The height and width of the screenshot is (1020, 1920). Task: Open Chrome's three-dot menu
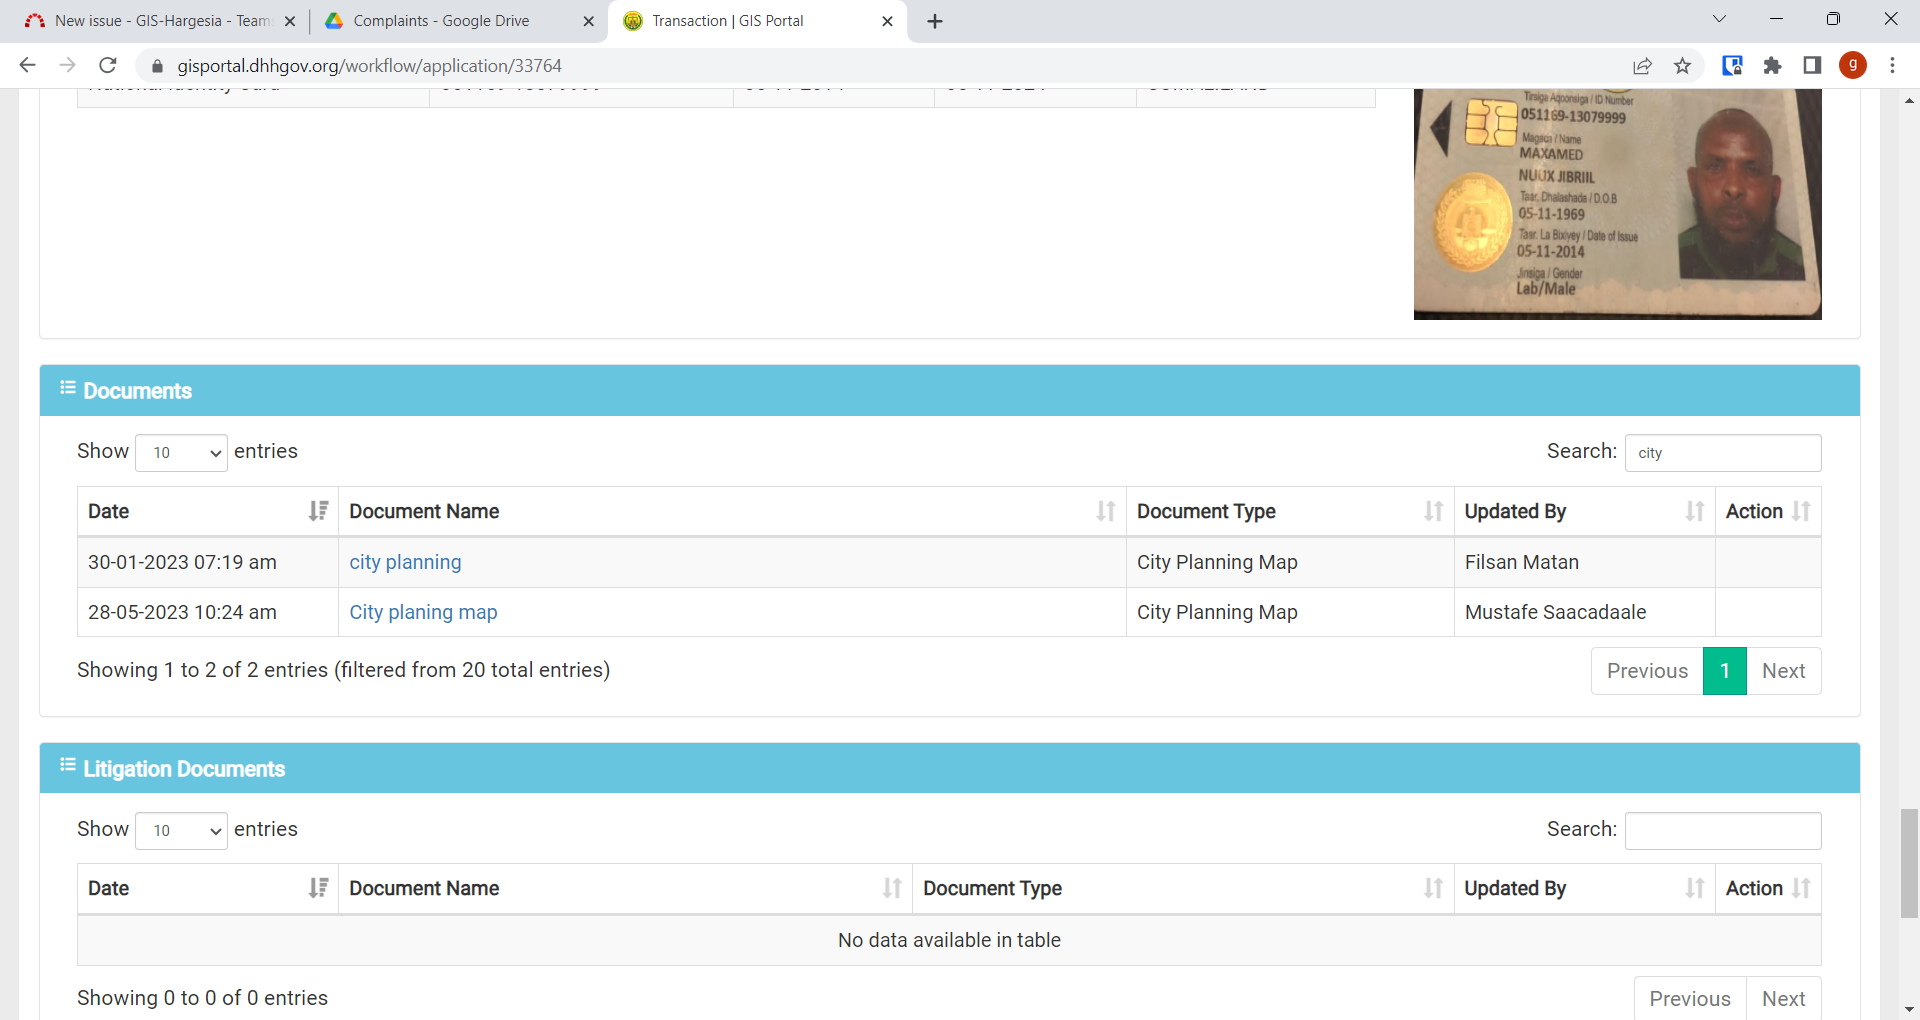click(x=1892, y=66)
